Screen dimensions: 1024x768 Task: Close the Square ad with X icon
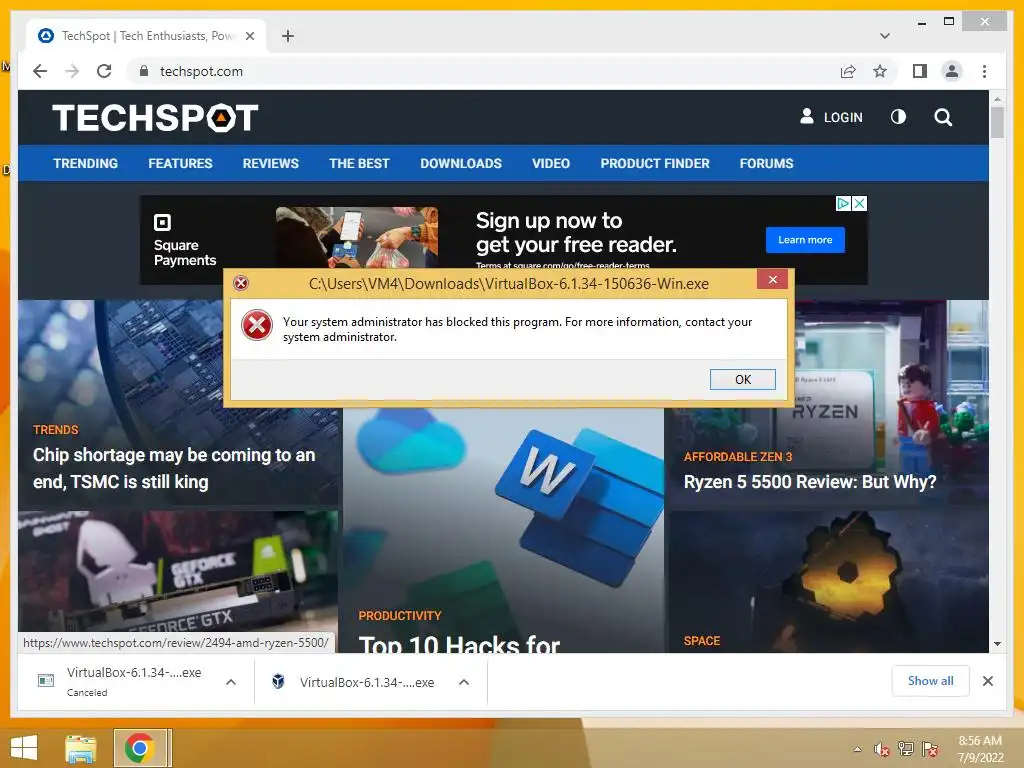(860, 204)
